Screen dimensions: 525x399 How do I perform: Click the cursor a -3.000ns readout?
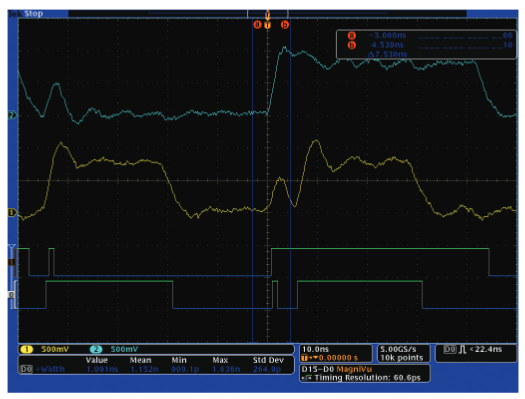pyautogui.click(x=387, y=35)
